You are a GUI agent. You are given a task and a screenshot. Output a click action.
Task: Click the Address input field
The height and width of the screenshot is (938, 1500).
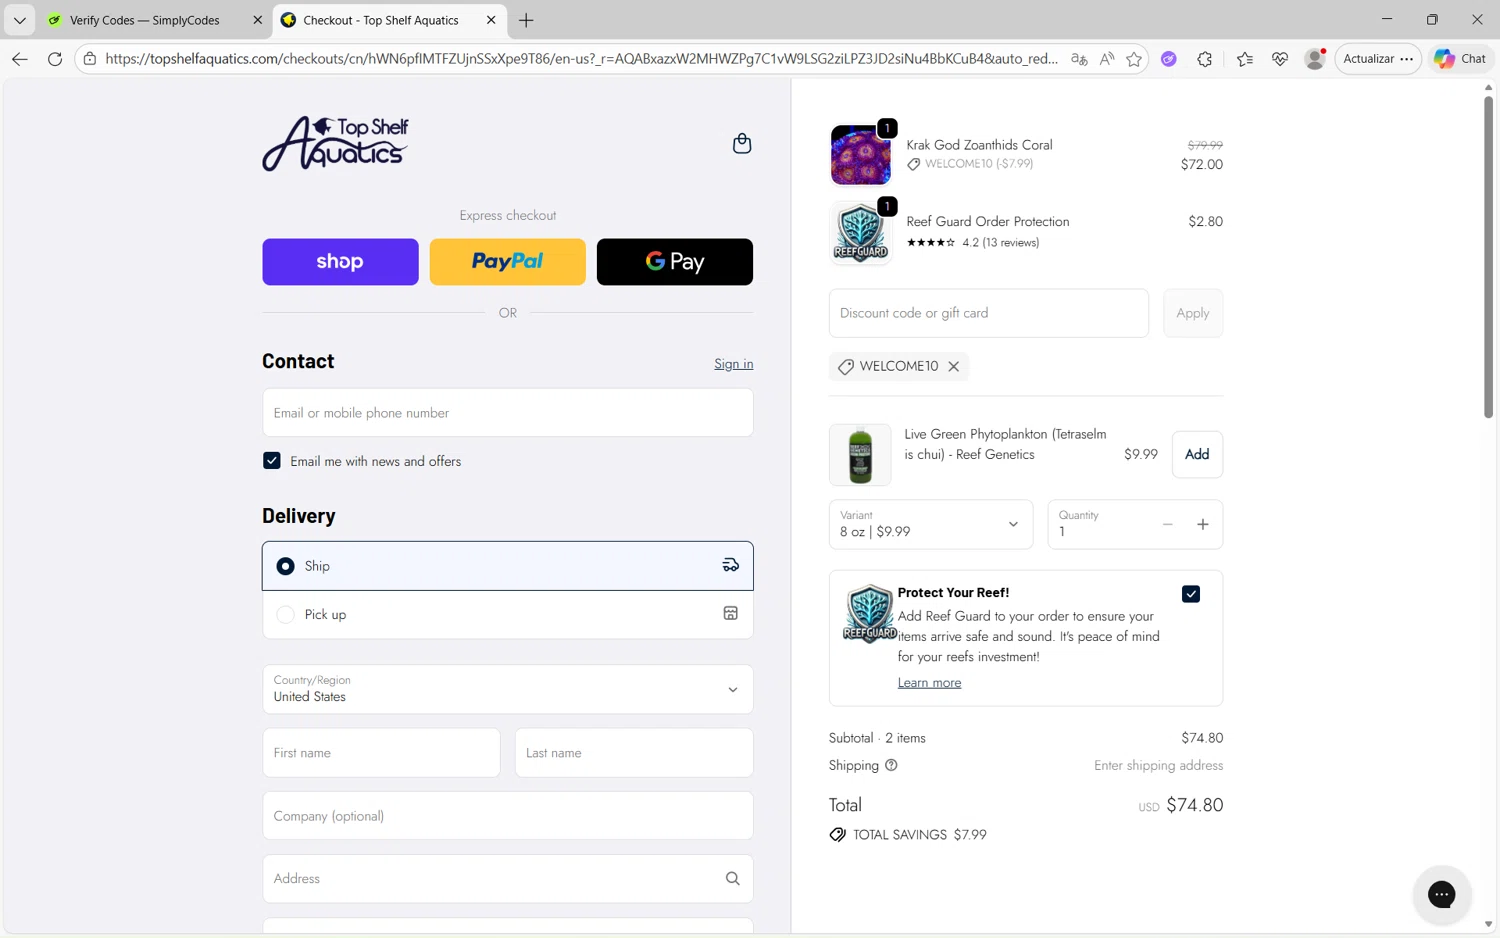click(508, 879)
